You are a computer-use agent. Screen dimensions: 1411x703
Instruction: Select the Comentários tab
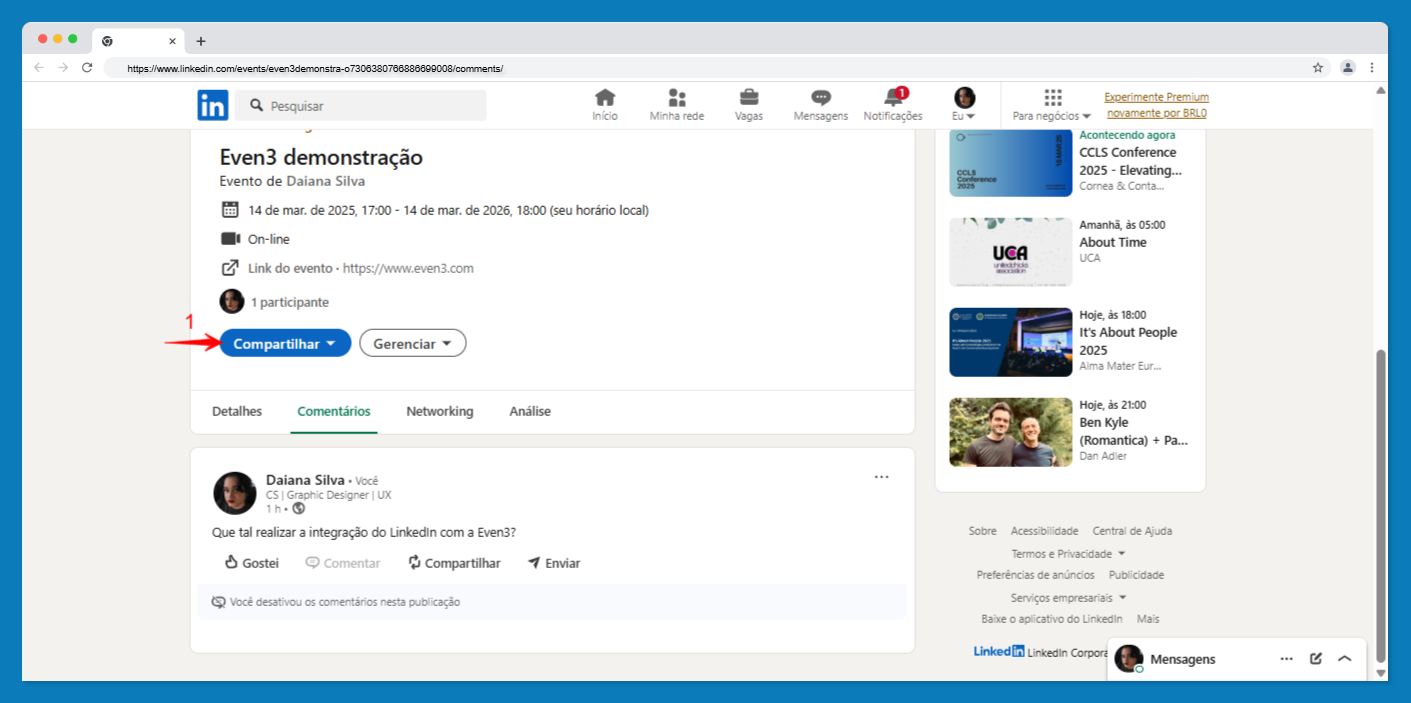tap(334, 411)
